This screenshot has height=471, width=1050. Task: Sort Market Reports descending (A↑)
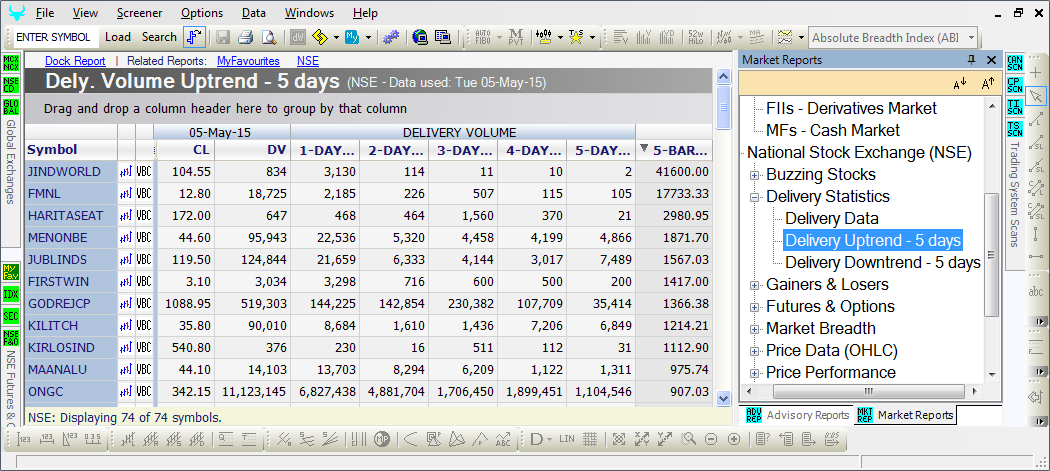tap(988, 84)
